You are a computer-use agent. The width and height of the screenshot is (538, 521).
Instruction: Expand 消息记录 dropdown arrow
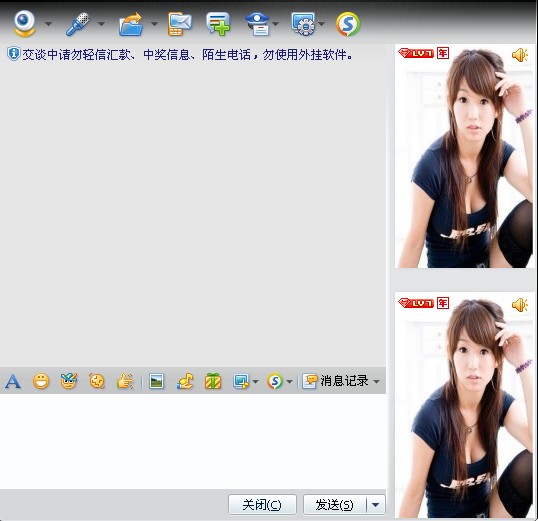[376, 381]
